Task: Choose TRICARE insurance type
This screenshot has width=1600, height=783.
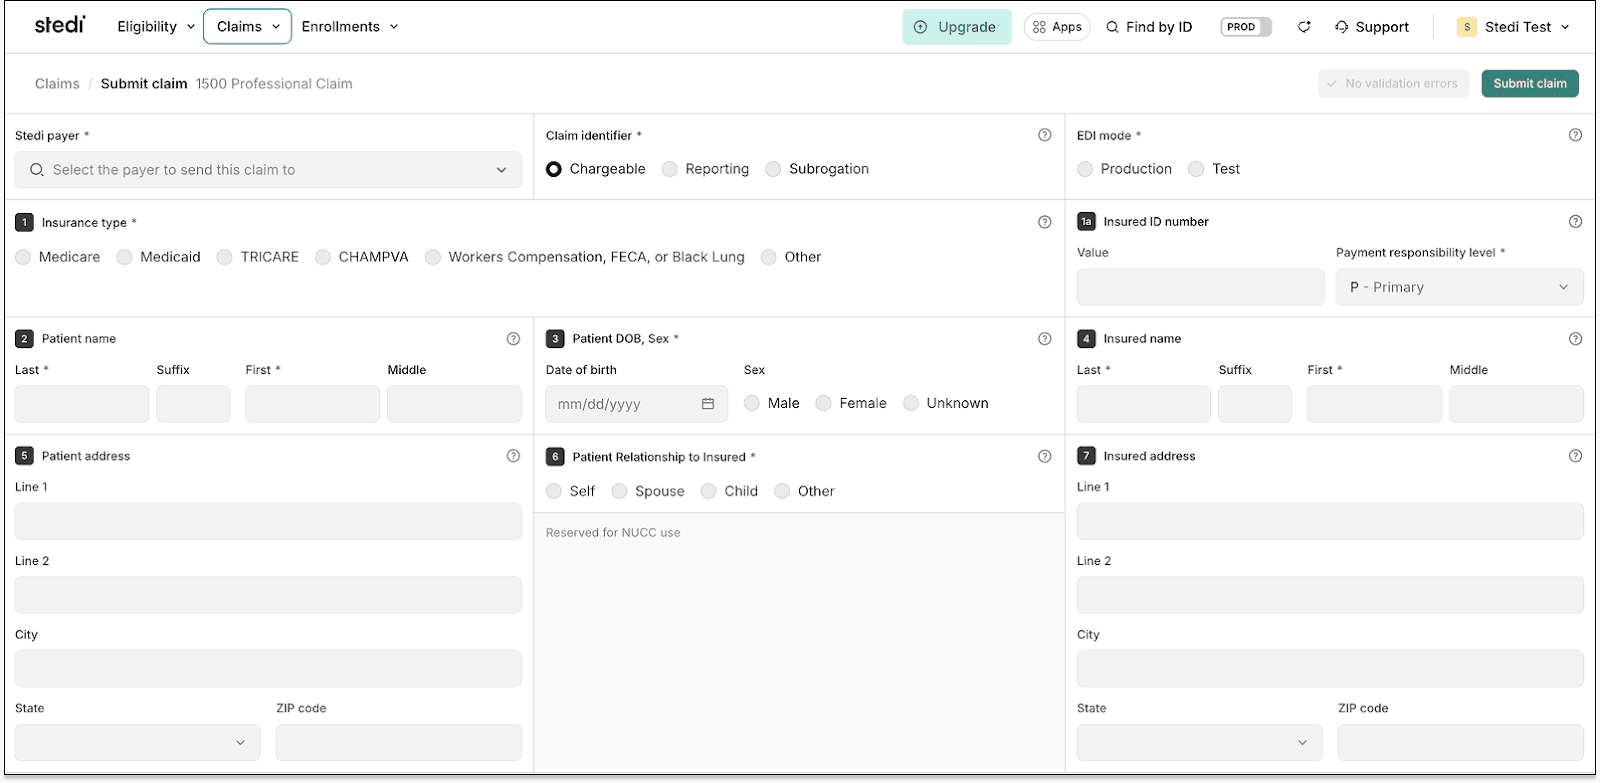Action: point(225,257)
